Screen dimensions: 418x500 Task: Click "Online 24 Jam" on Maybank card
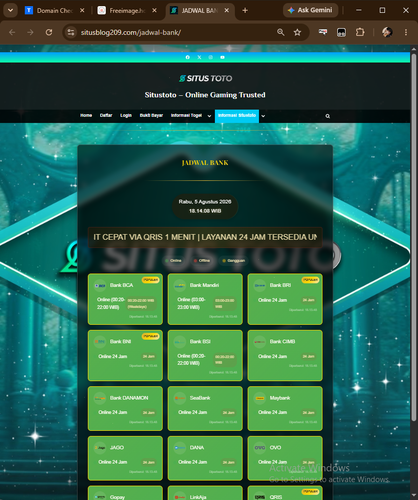pos(272,412)
